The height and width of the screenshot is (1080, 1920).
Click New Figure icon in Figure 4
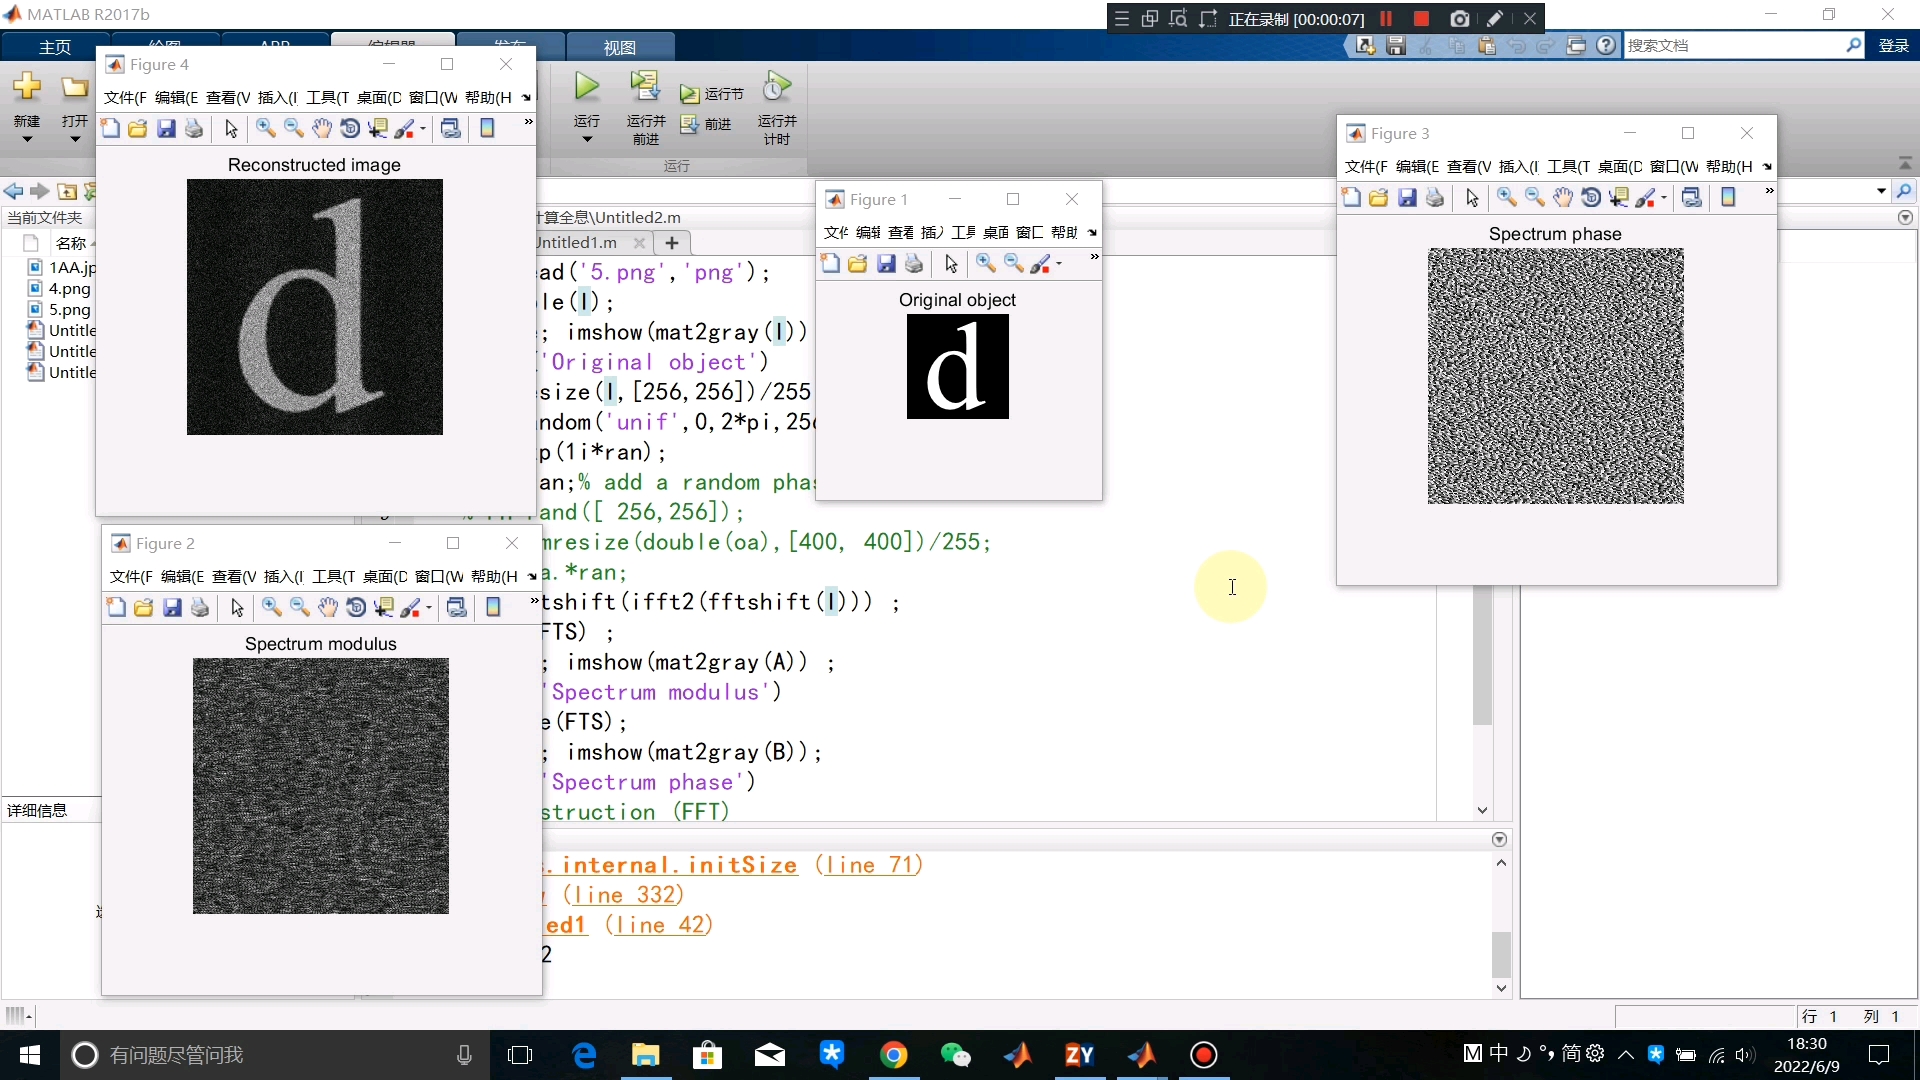pyautogui.click(x=110, y=128)
